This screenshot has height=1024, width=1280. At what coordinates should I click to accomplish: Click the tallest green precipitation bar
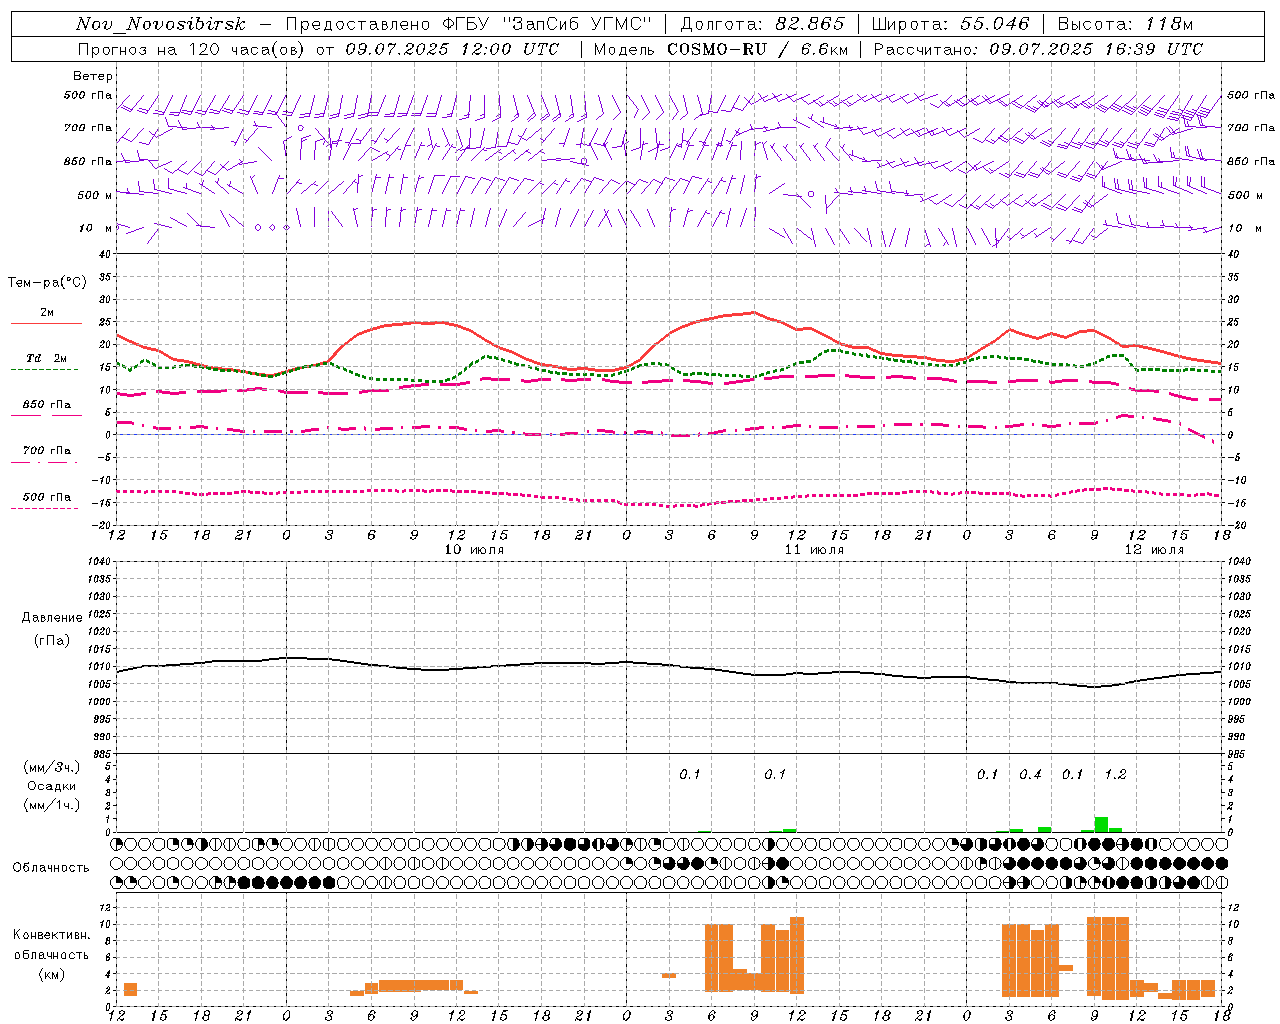coord(1101,824)
